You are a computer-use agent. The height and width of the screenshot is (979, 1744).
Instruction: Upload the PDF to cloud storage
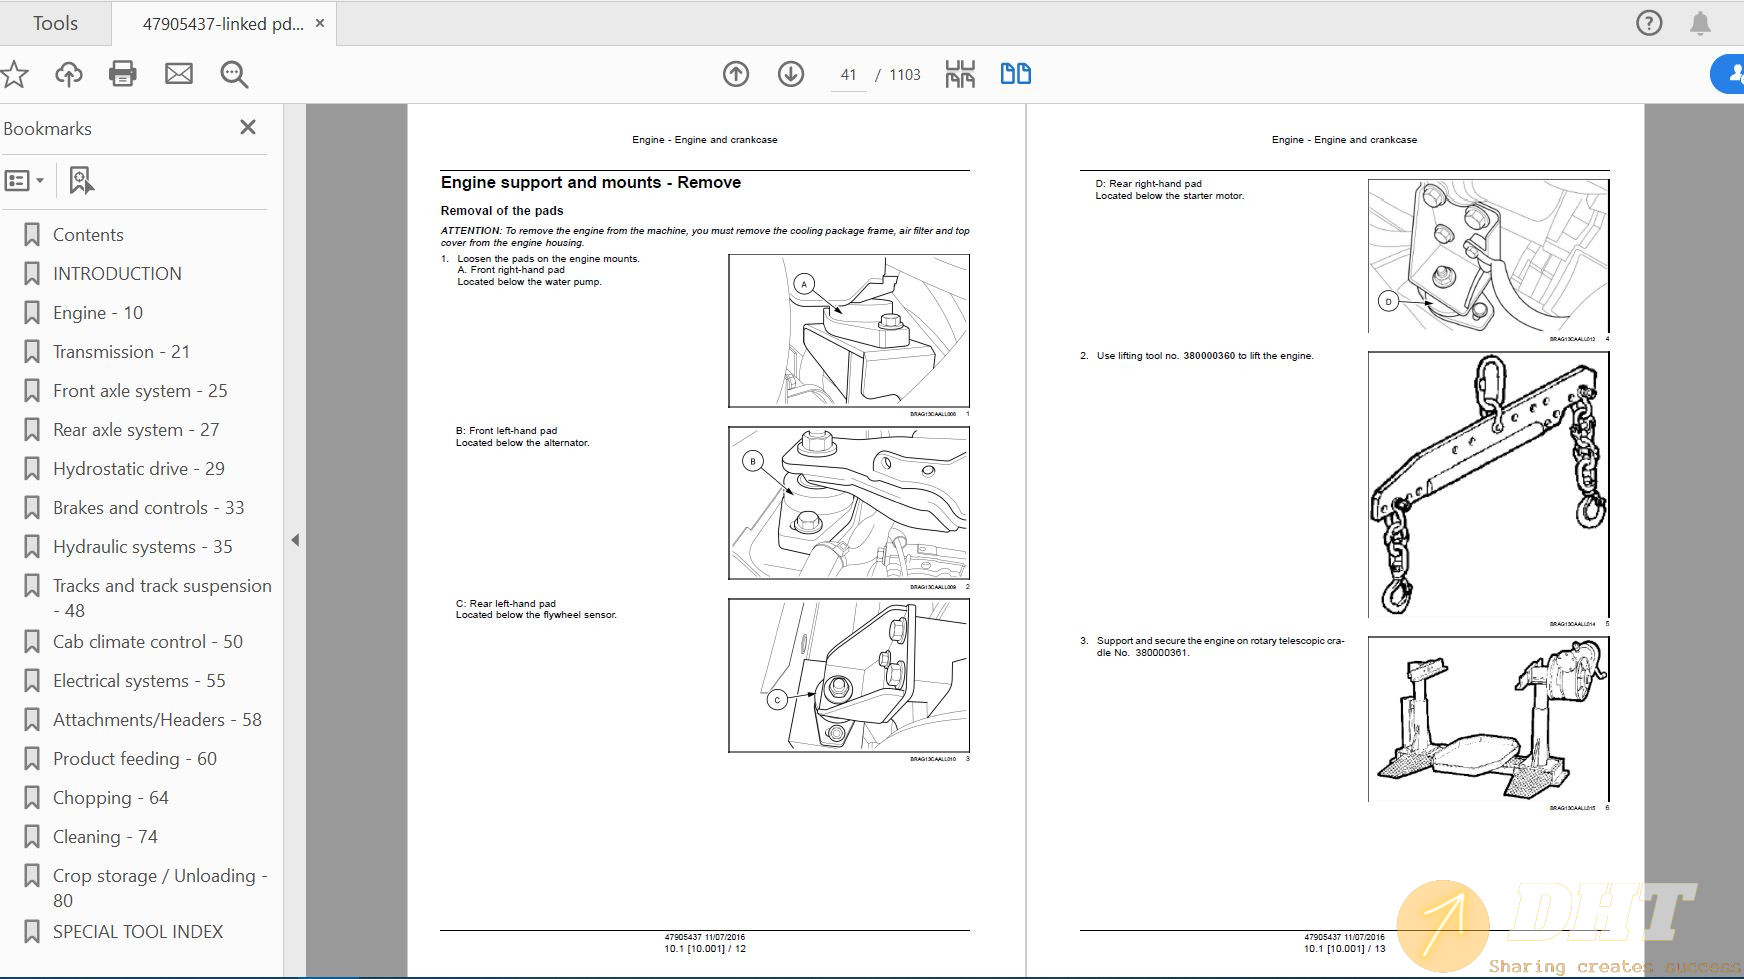click(67, 73)
